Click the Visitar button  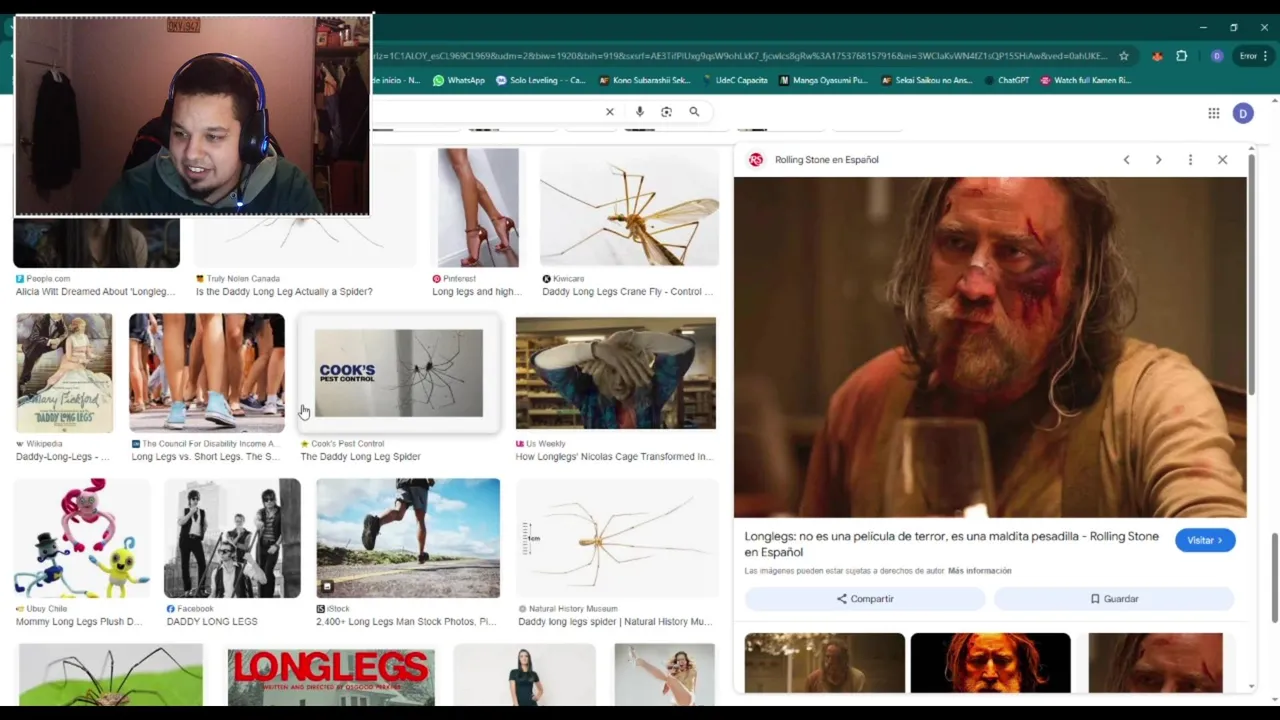click(x=1205, y=540)
